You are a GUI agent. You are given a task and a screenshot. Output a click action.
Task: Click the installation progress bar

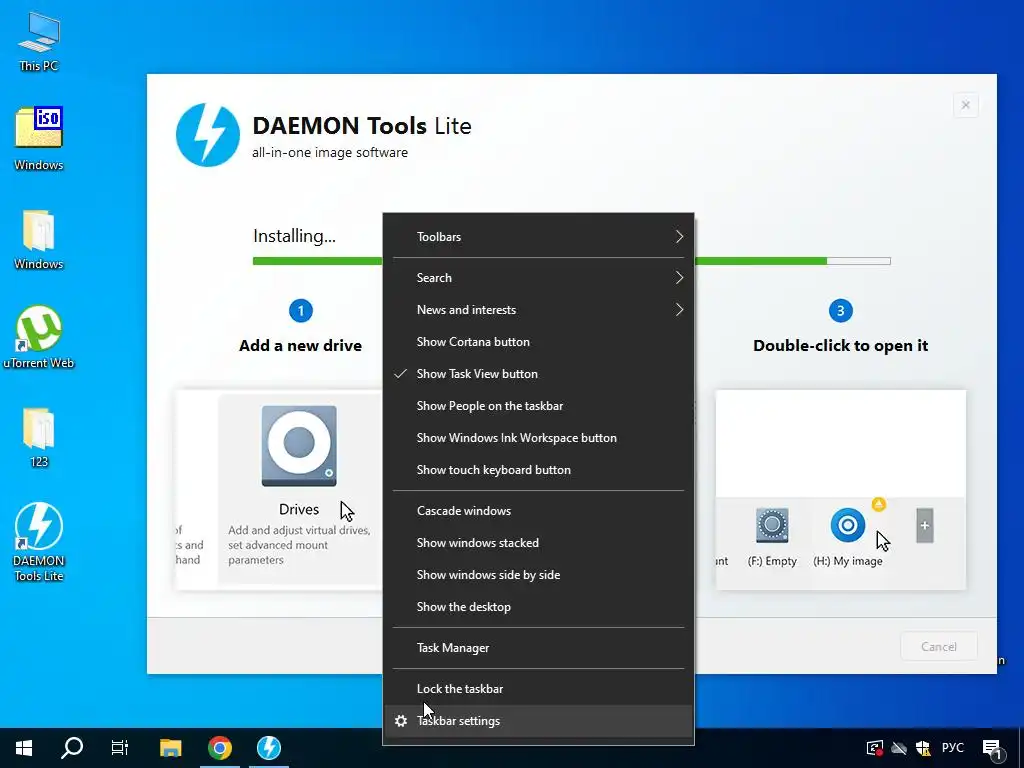pos(571,261)
